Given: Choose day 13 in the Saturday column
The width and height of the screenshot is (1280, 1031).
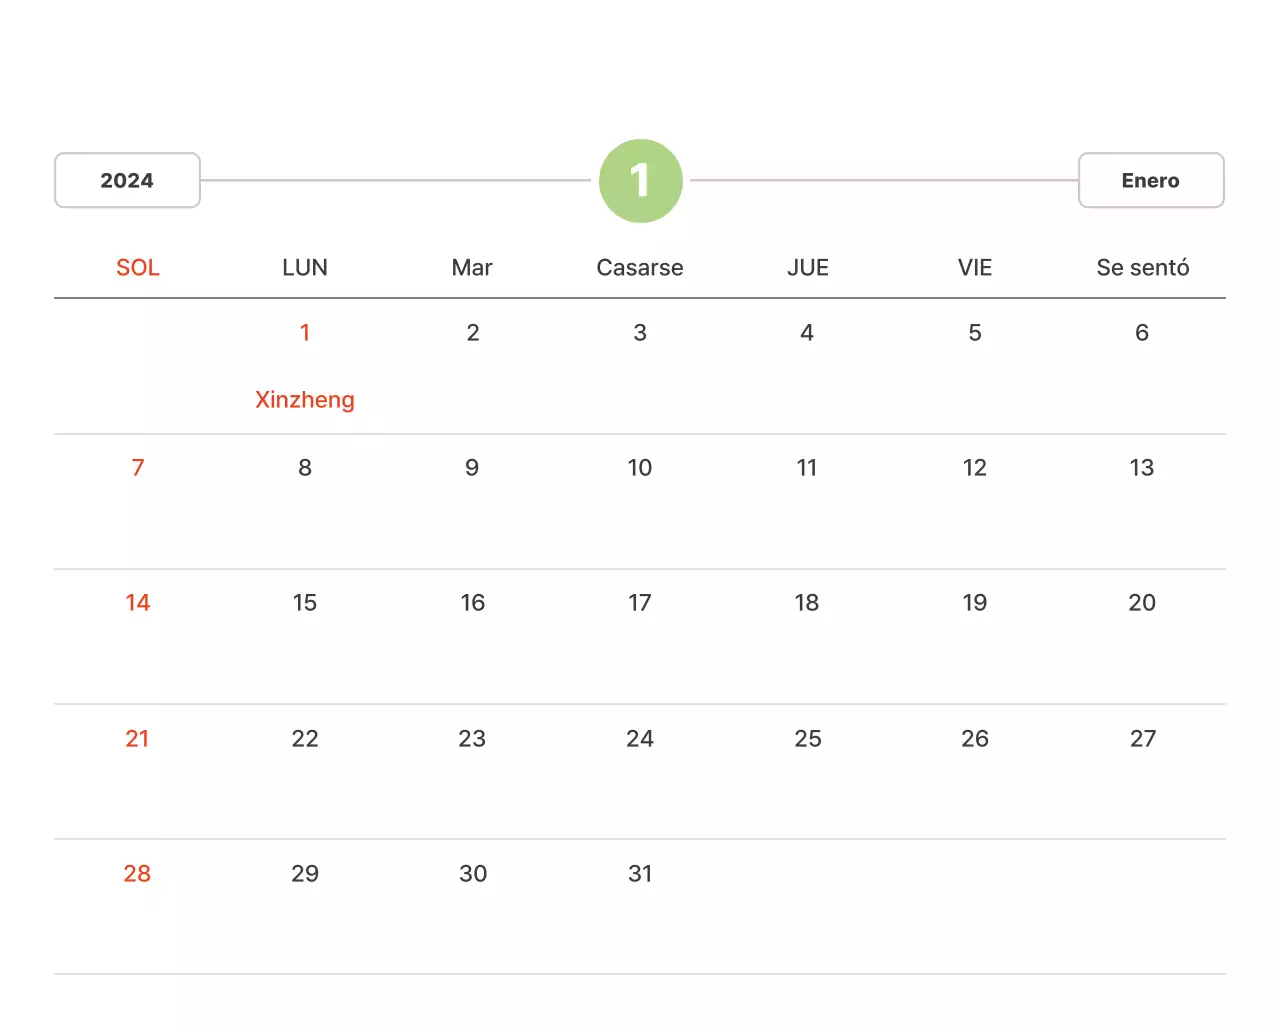Looking at the screenshot, I should (x=1142, y=467).
